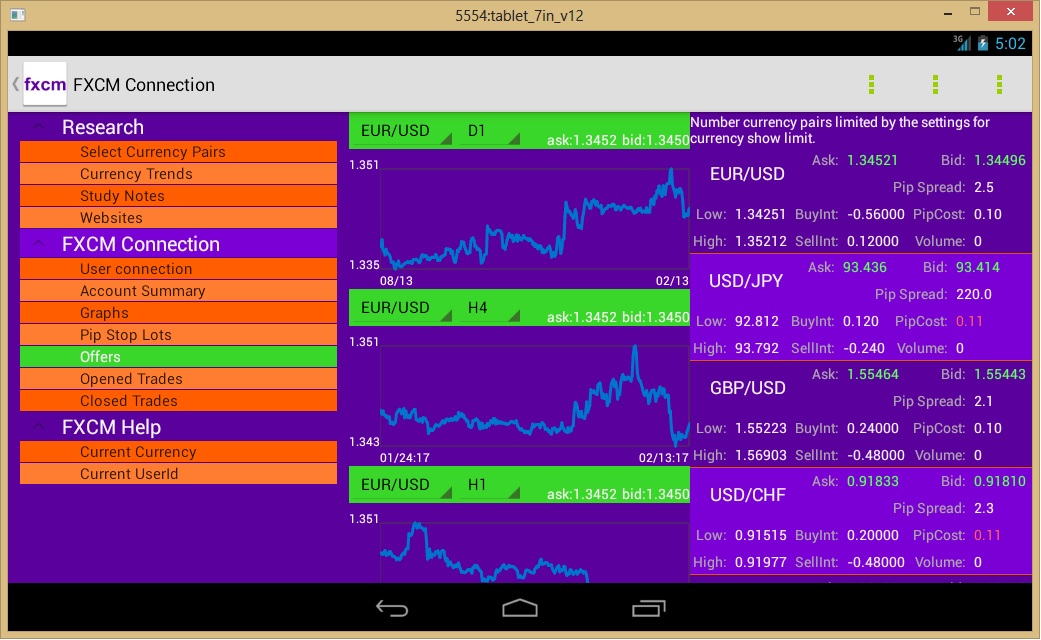
Task: Select the USD/CHF offer row
Action: 861,521
